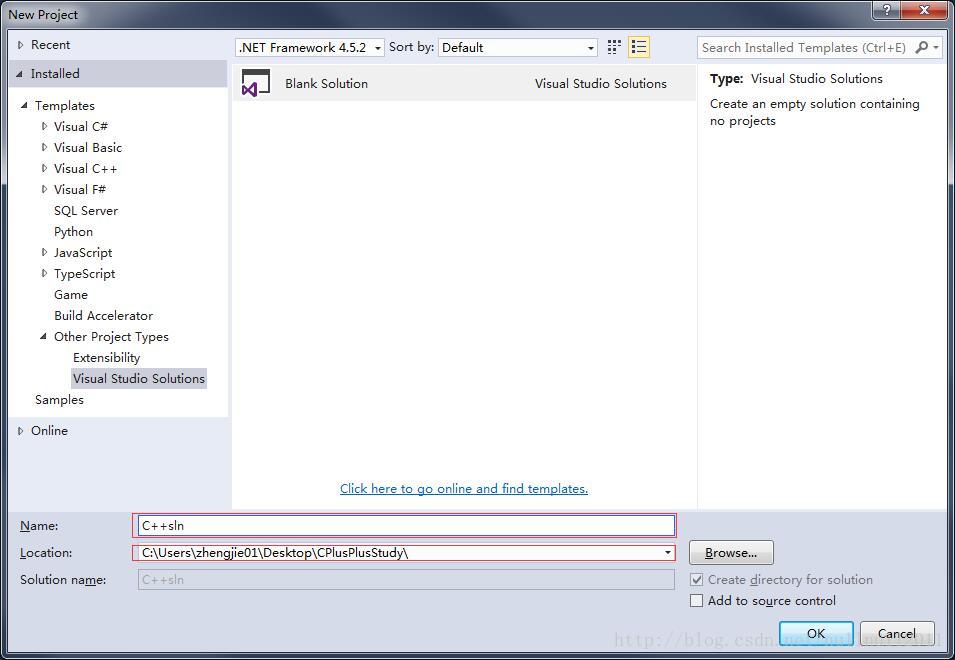Select SQL Server templates
This screenshot has width=955, height=660.
(x=86, y=211)
